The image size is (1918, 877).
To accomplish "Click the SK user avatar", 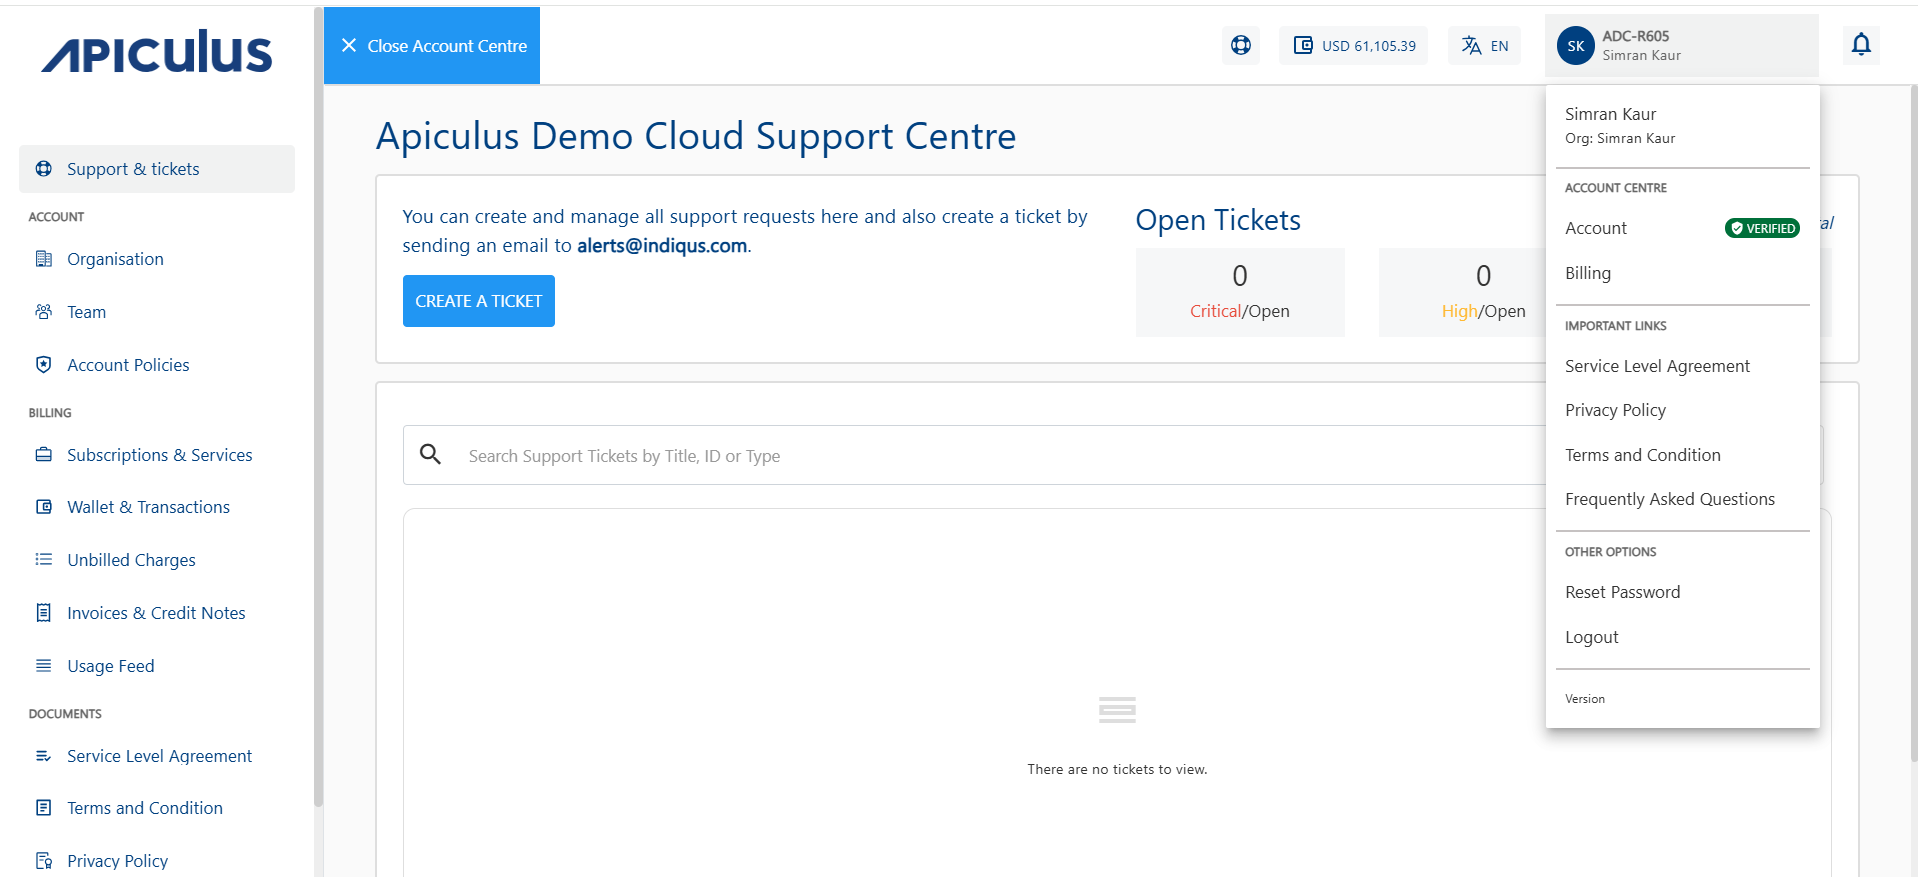I will point(1575,46).
